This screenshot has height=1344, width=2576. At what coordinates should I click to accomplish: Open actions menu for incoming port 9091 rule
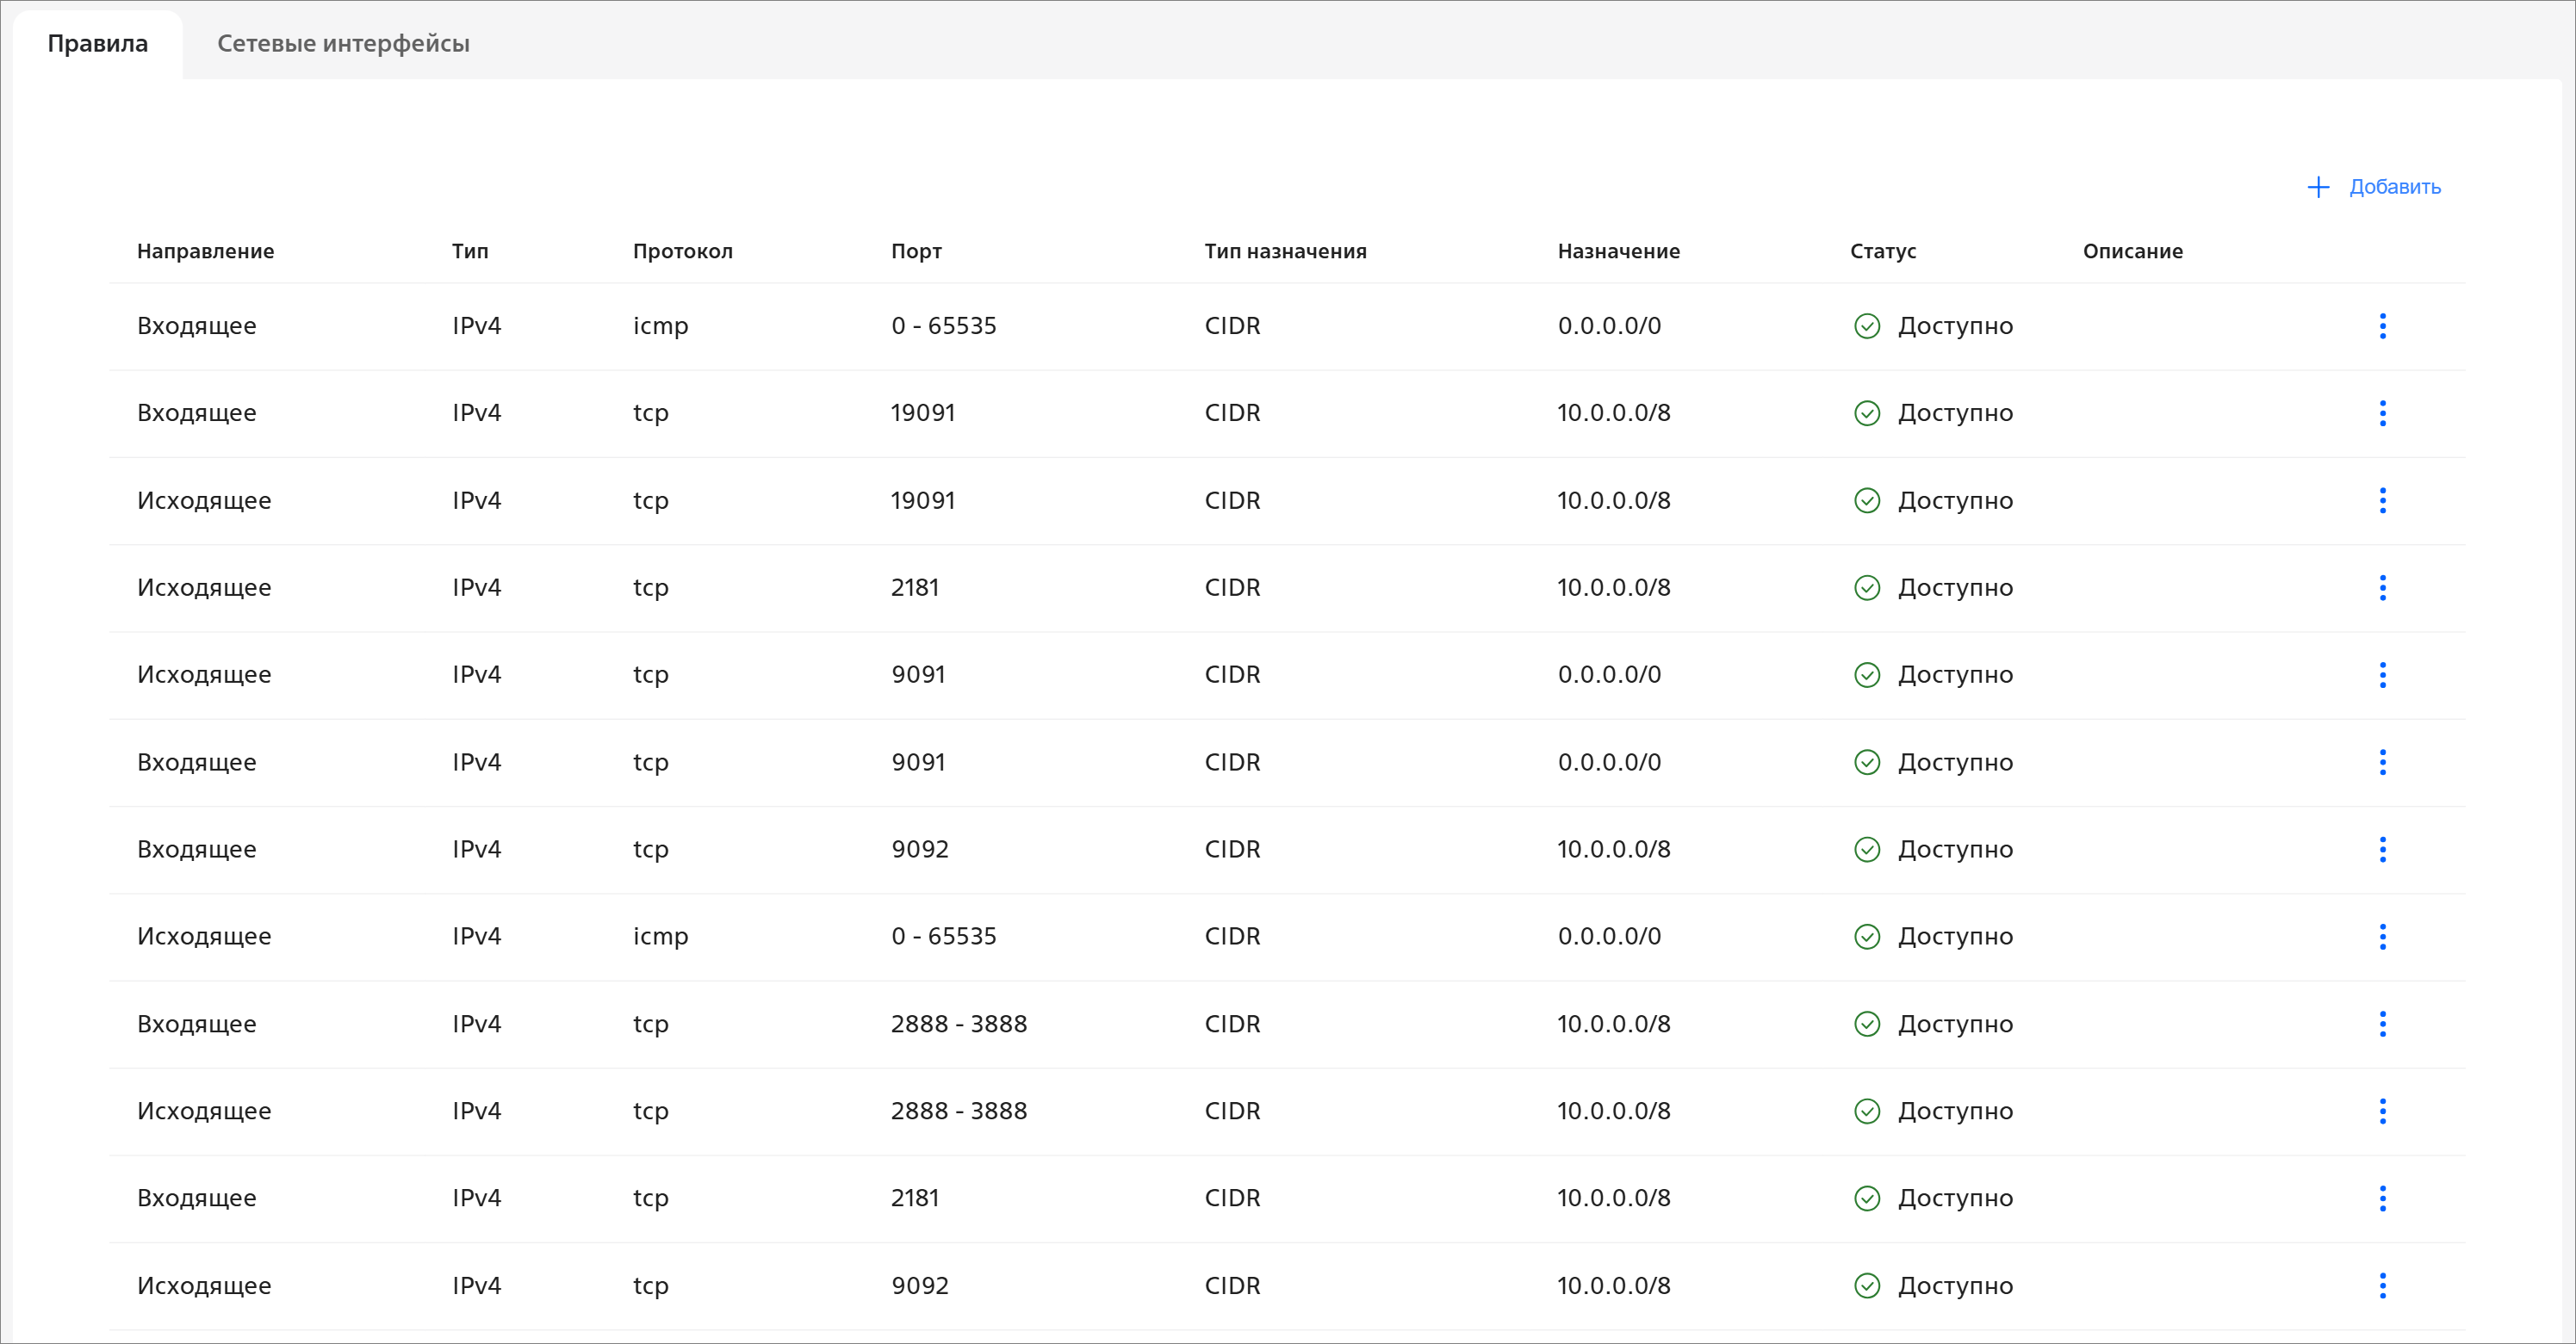point(2382,762)
